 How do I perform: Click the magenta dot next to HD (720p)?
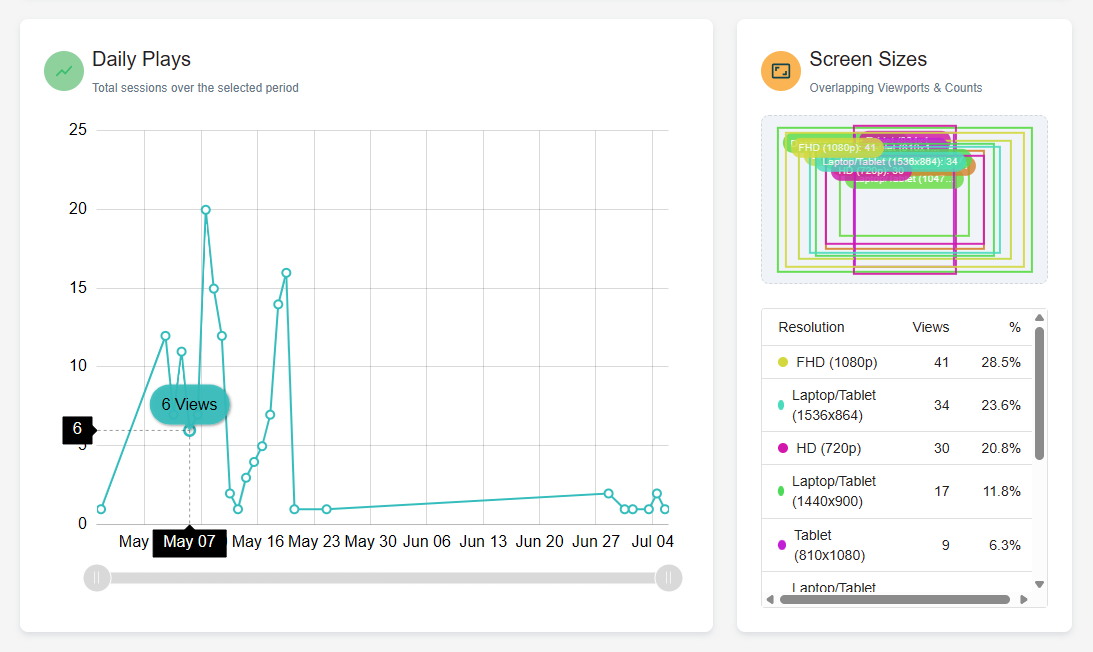tap(783, 448)
